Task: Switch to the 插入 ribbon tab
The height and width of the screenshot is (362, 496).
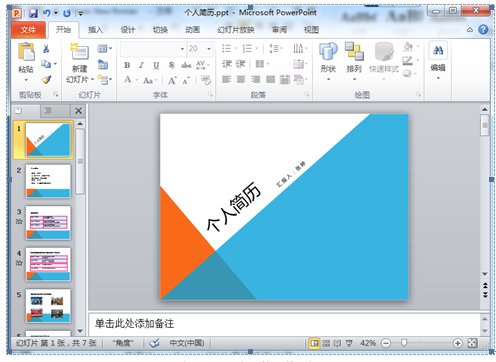Action: coord(95,30)
